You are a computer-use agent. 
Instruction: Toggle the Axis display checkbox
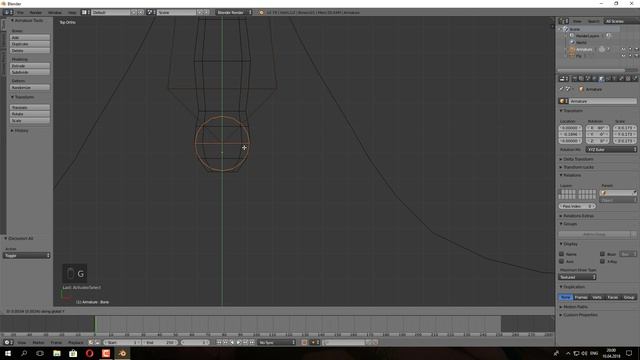click(562, 261)
